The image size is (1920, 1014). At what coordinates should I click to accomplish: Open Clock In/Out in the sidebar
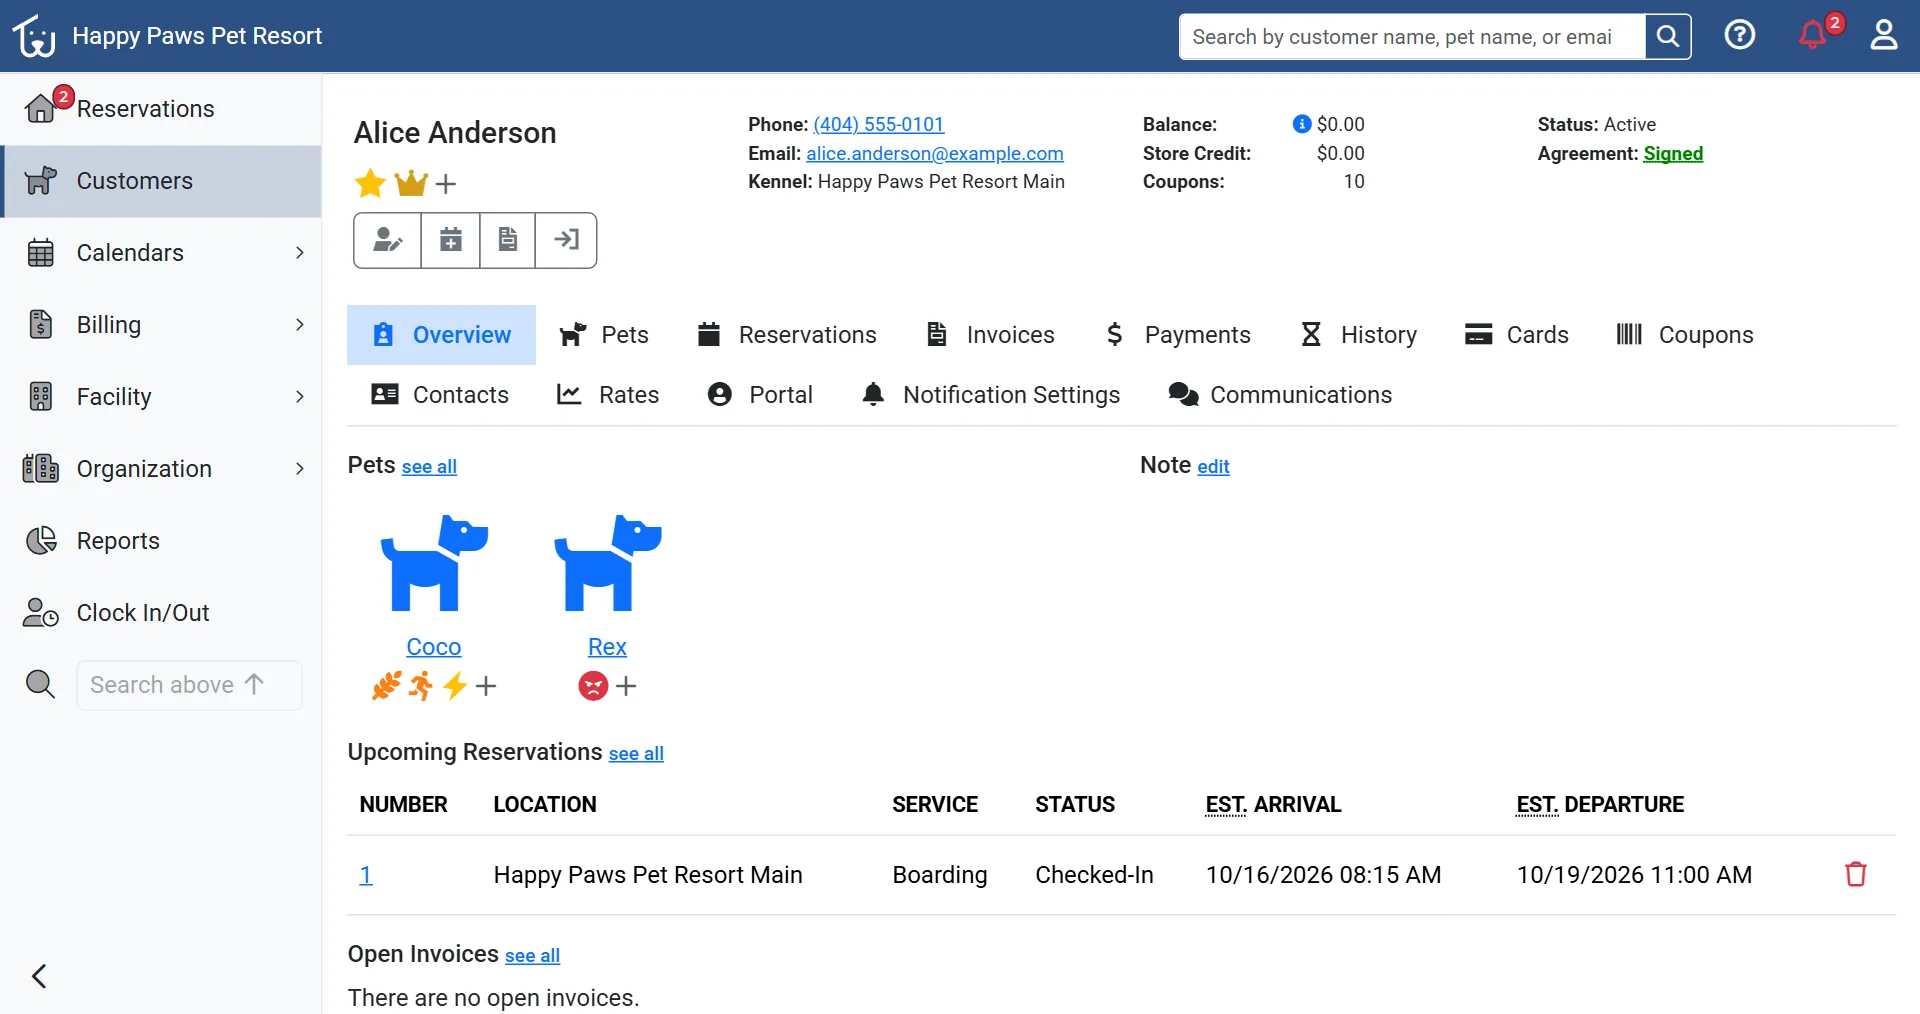tap(161, 613)
